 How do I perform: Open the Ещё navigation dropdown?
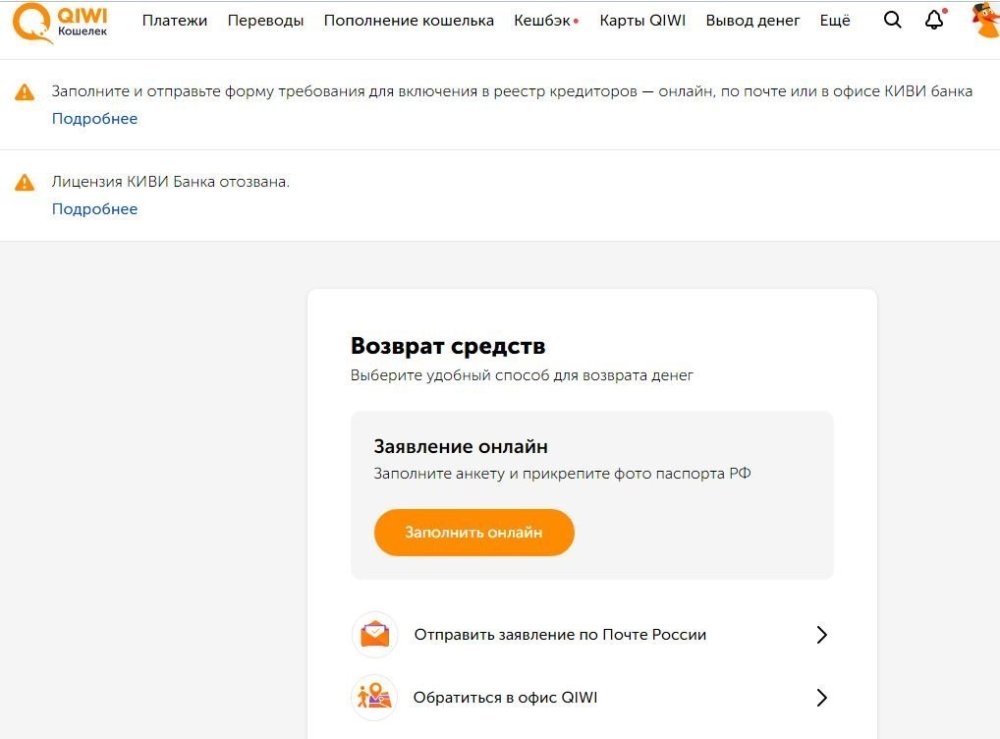coord(834,21)
